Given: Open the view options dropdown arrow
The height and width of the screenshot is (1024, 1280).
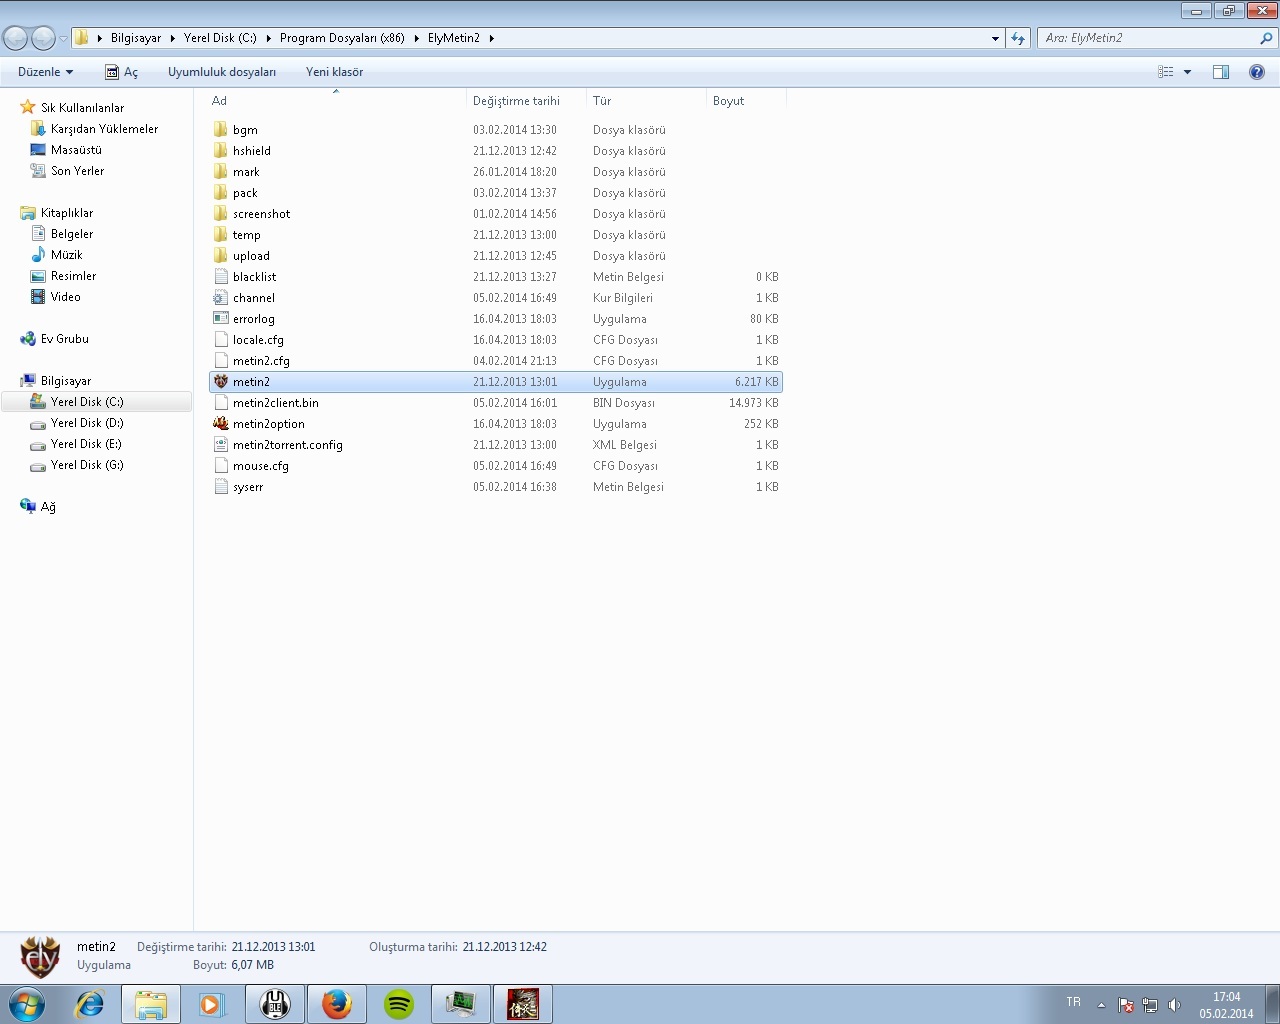Looking at the screenshot, I should point(1187,72).
